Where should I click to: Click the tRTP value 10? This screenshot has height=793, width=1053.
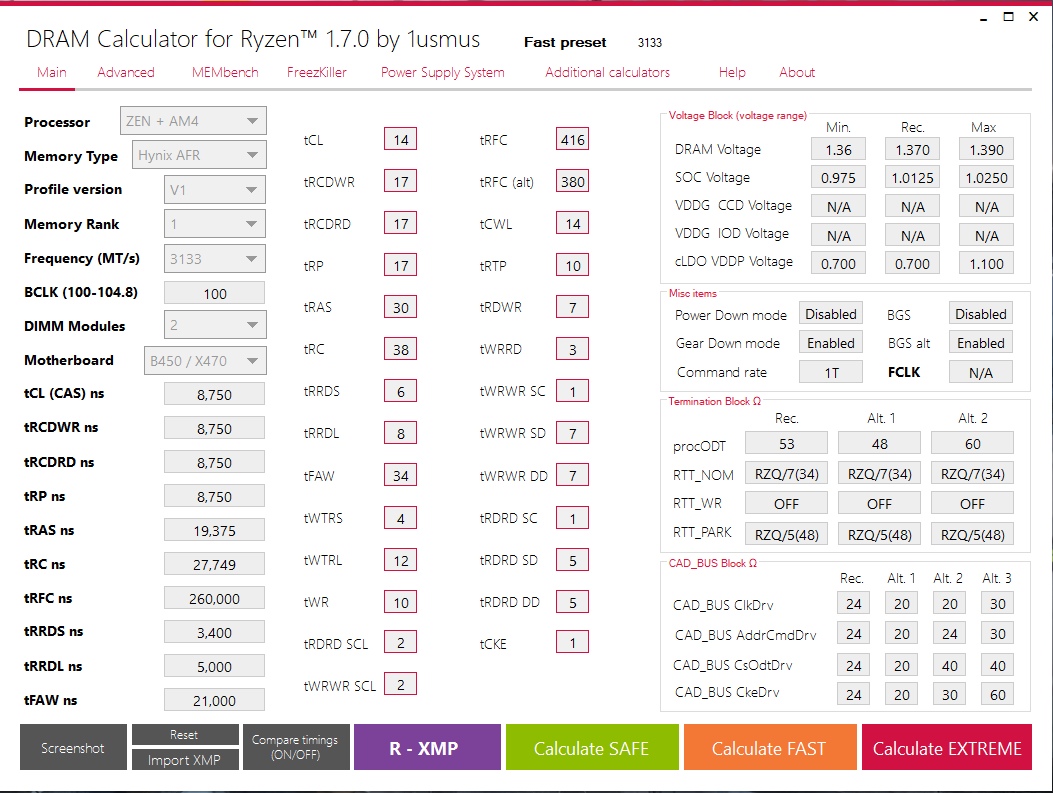[572, 265]
